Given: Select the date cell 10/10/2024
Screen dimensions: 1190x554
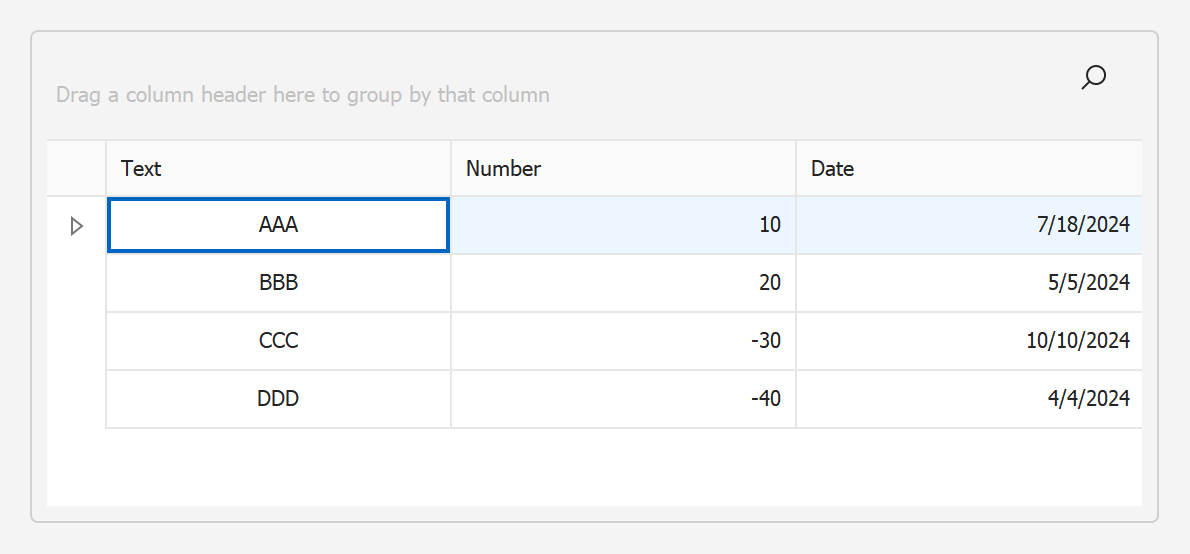Looking at the screenshot, I should pos(968,341).
